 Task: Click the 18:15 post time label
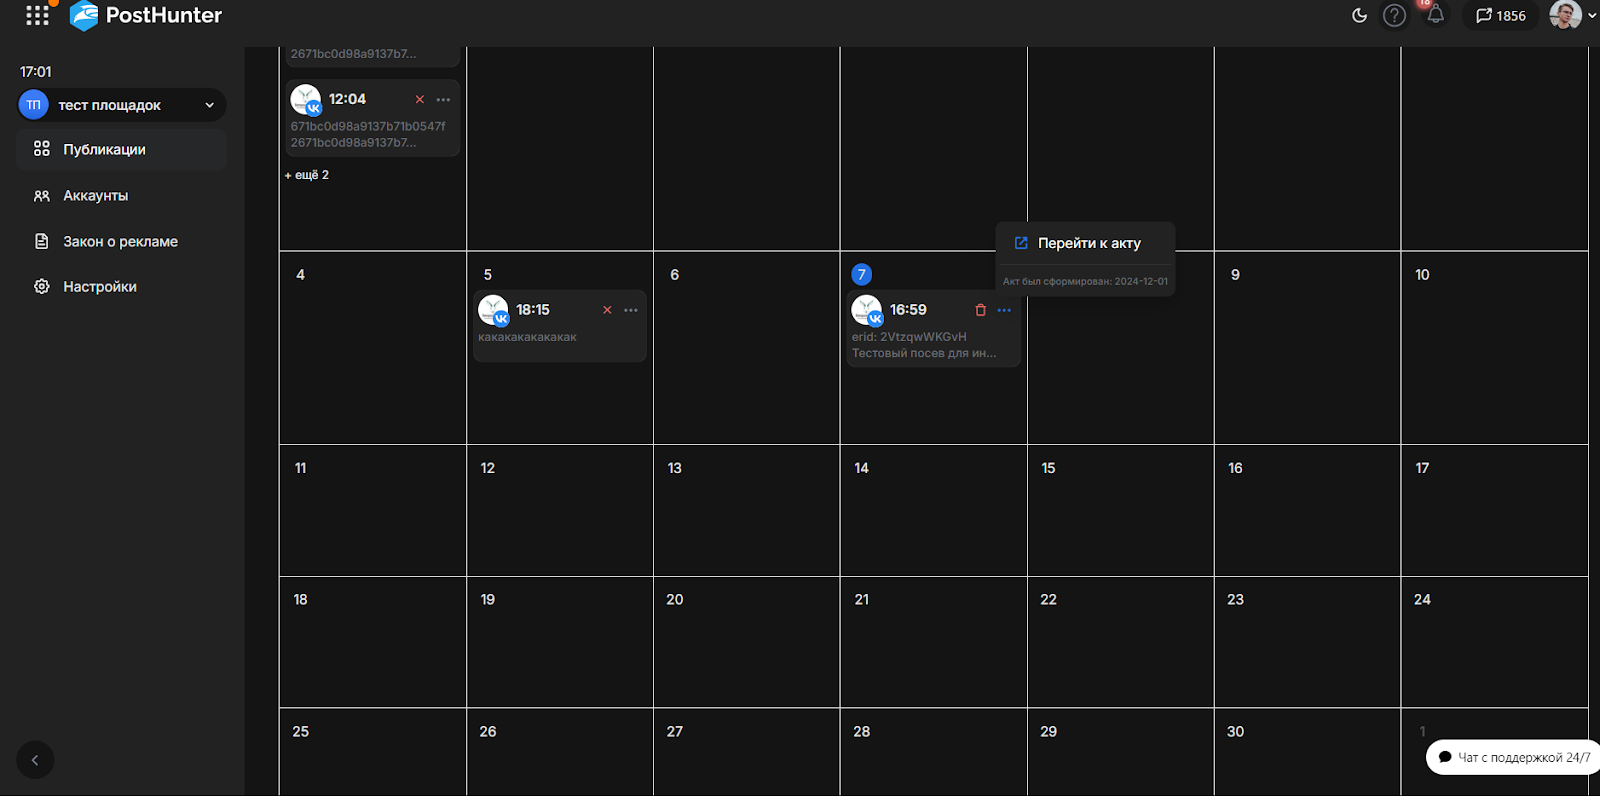tap(533, 310)
